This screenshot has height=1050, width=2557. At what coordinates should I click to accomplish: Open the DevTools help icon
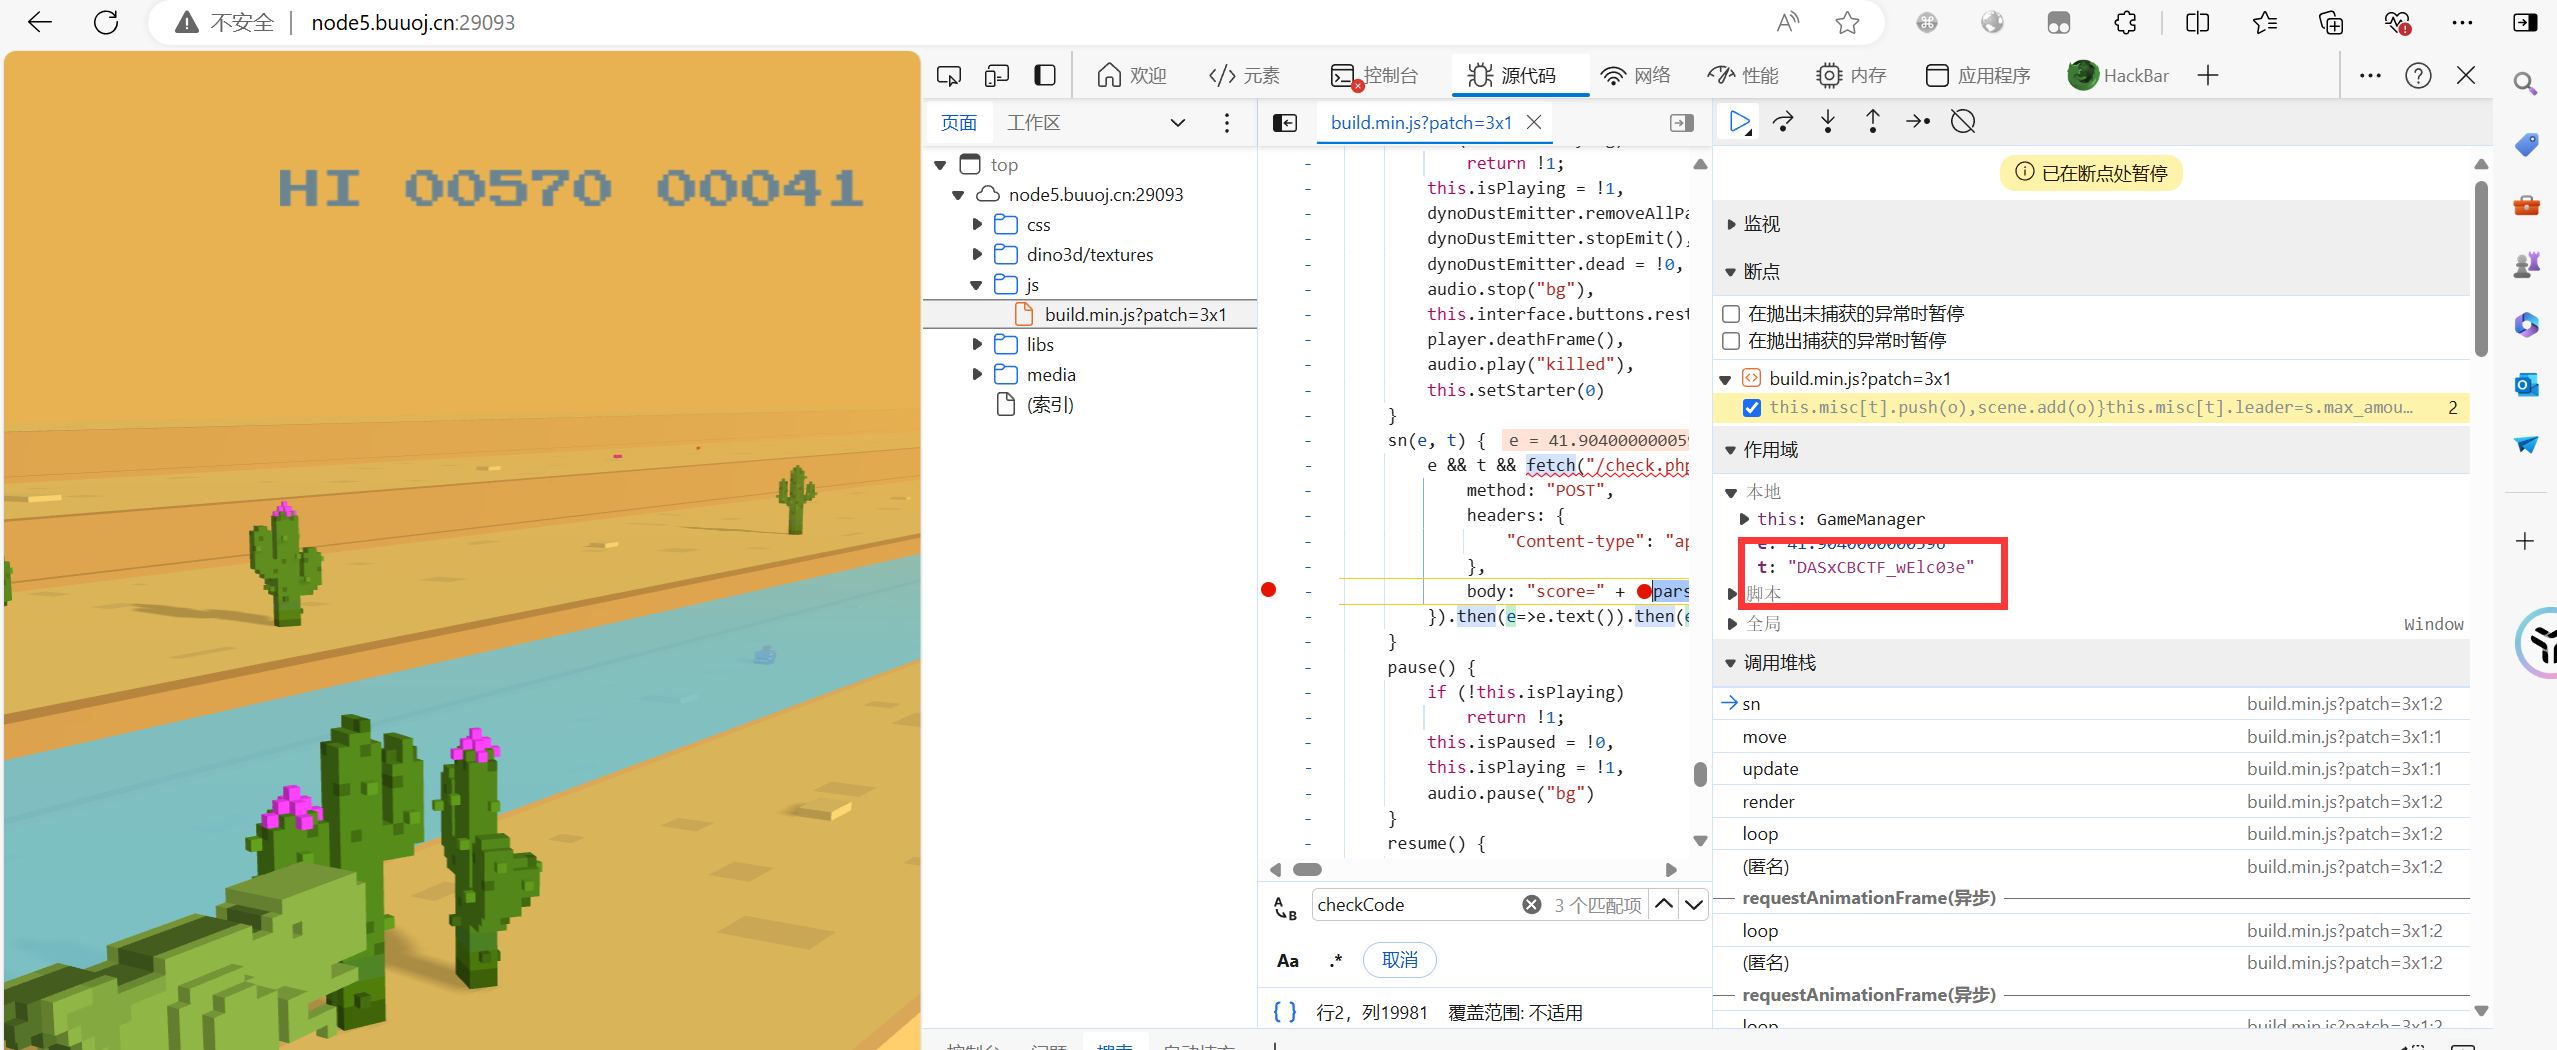tap(2418, 75)
